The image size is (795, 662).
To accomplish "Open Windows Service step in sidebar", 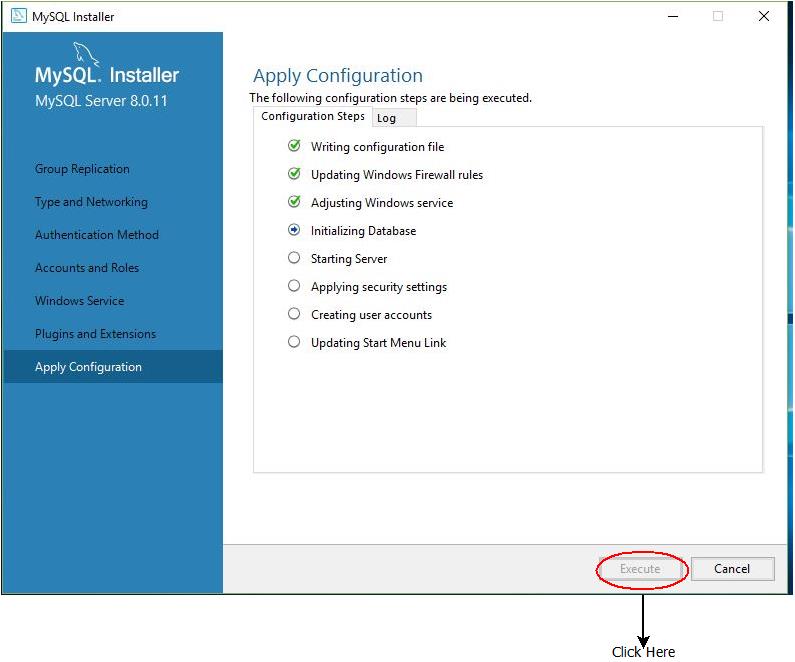I will 80,301.
